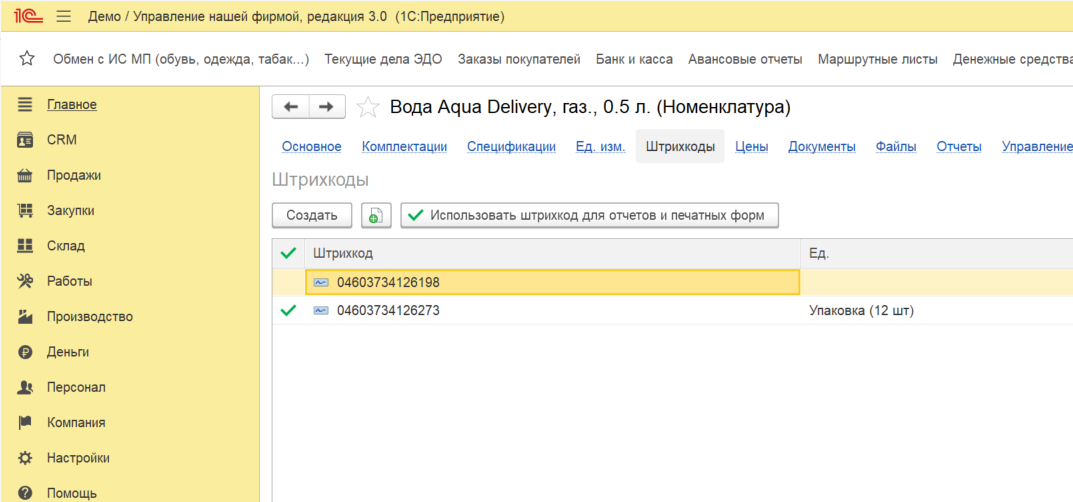1073x502 pixels.
Task: Open the hamburger main menu
Action: (64, 16)
